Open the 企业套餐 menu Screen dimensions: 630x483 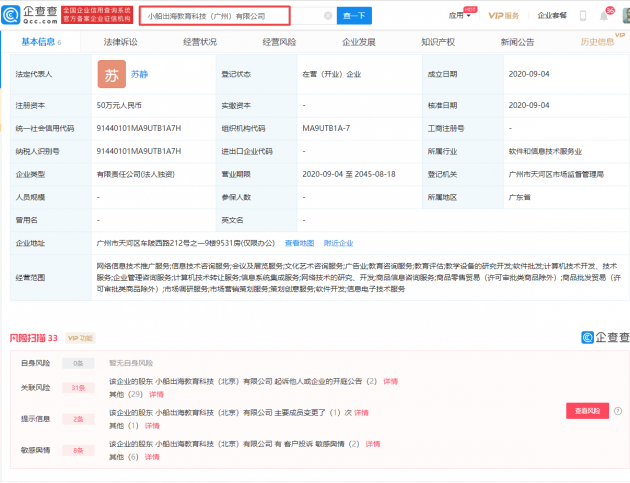tap(552, 16)
